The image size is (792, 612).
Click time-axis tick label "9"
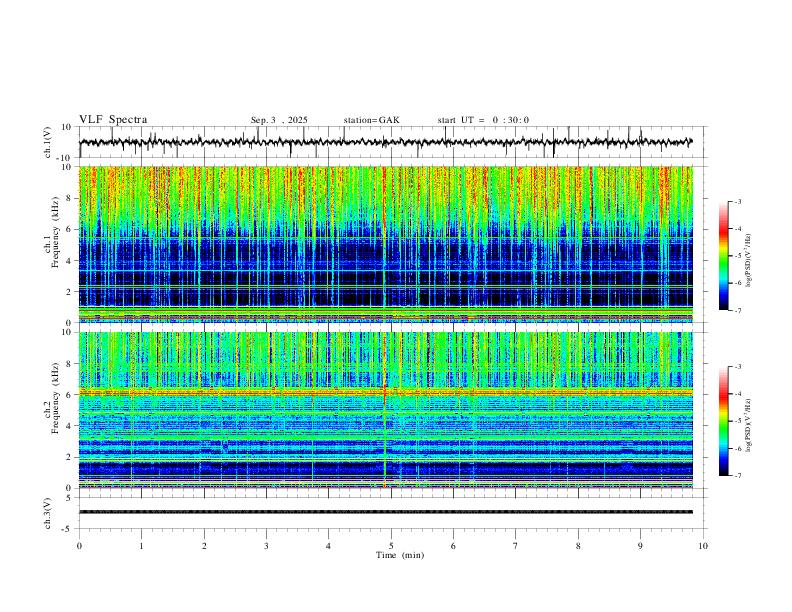click(640, 546)
